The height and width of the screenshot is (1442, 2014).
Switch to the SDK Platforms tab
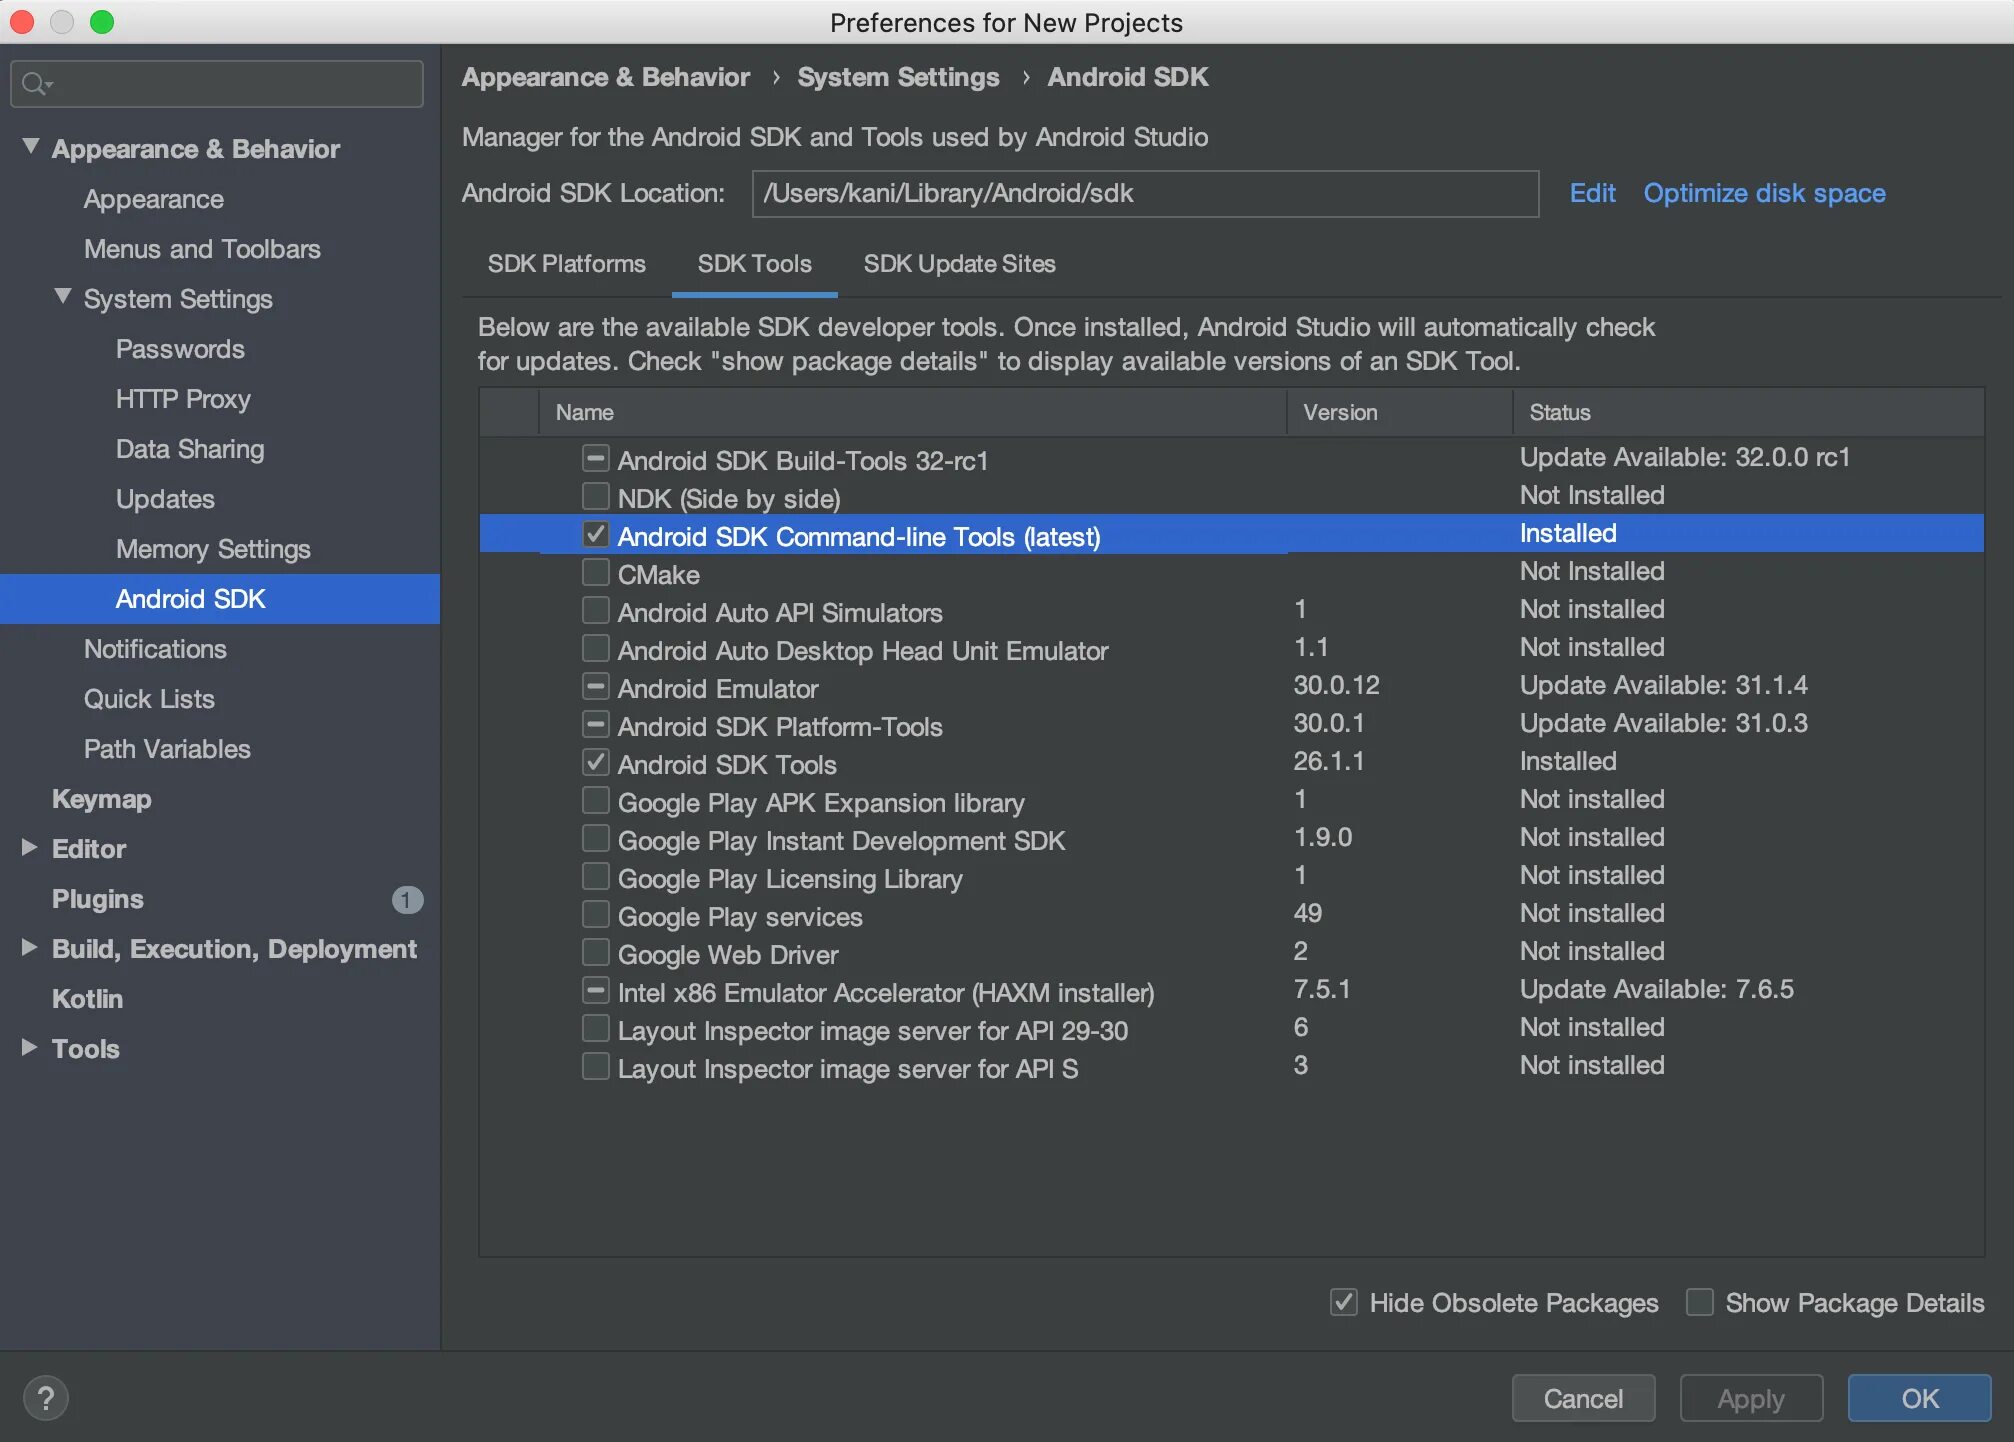567,264
